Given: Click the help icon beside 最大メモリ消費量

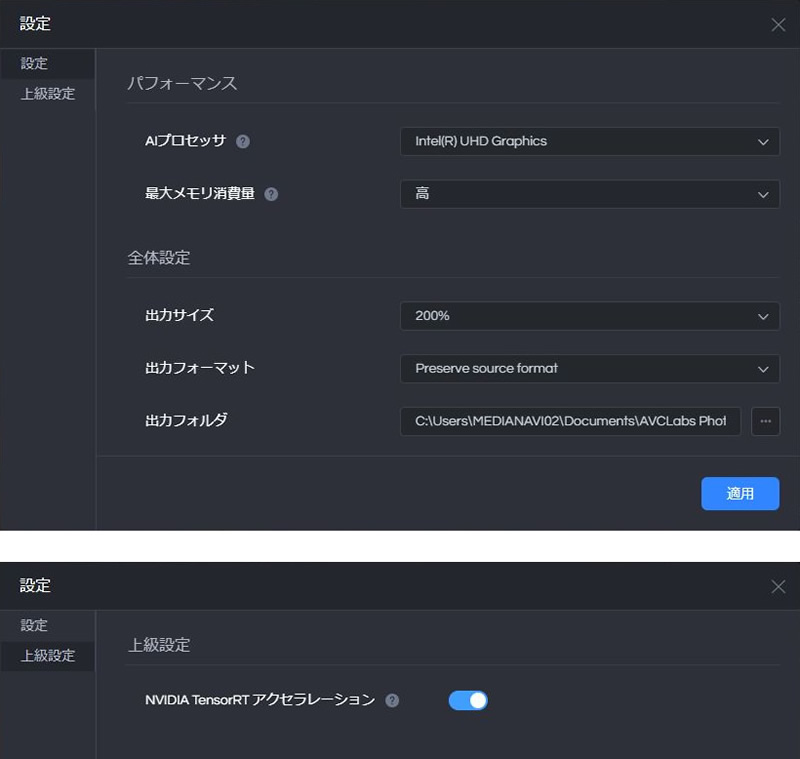Looking at the screenshot, I should click(271, 194).
